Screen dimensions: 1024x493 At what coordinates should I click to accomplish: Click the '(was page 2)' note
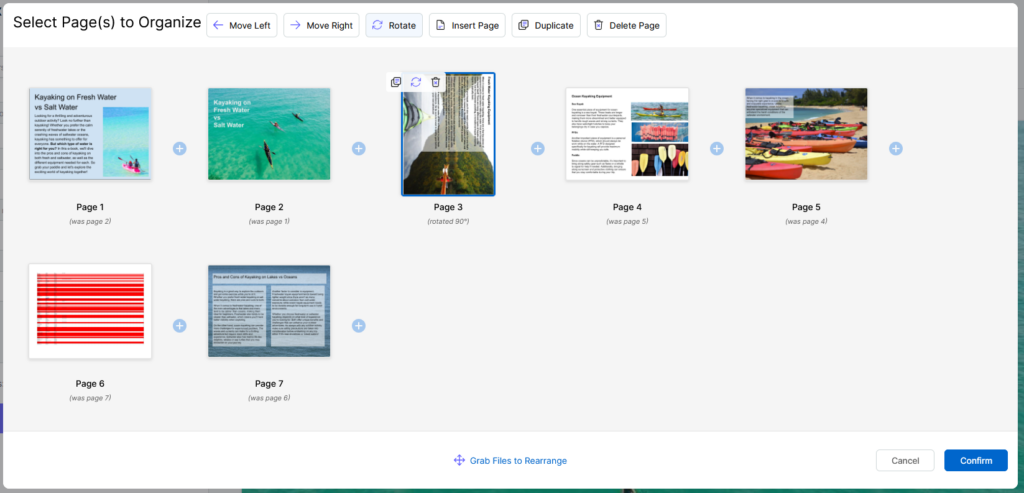point(90,221)
